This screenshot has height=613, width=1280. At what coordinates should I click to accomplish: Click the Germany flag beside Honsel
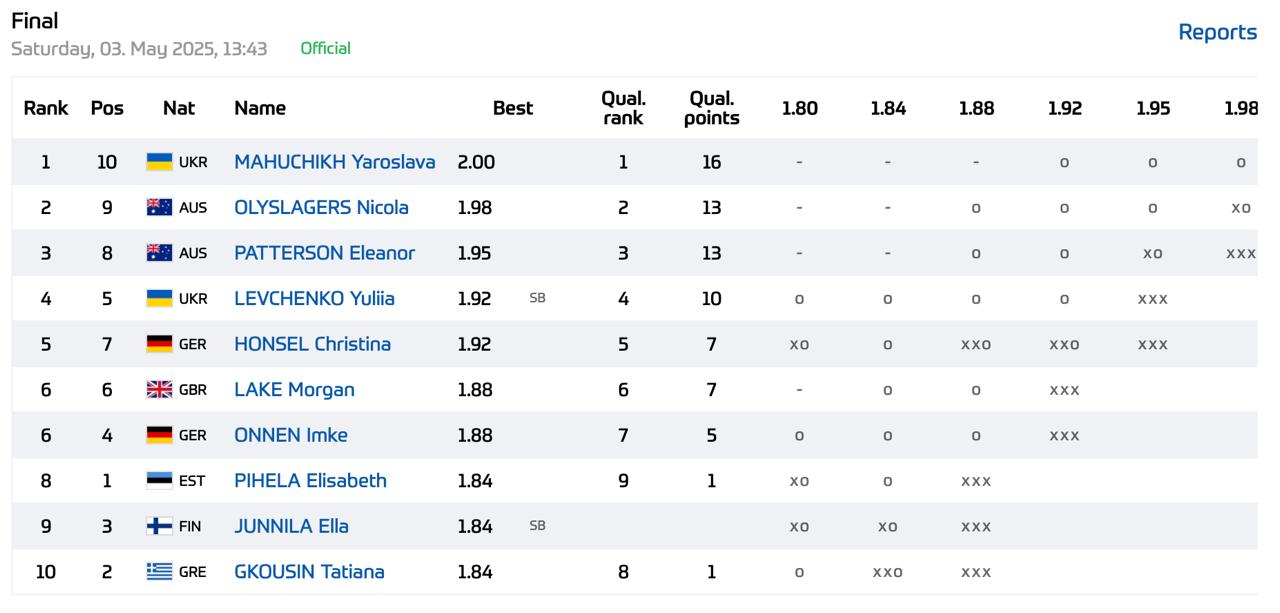point(159,344)
